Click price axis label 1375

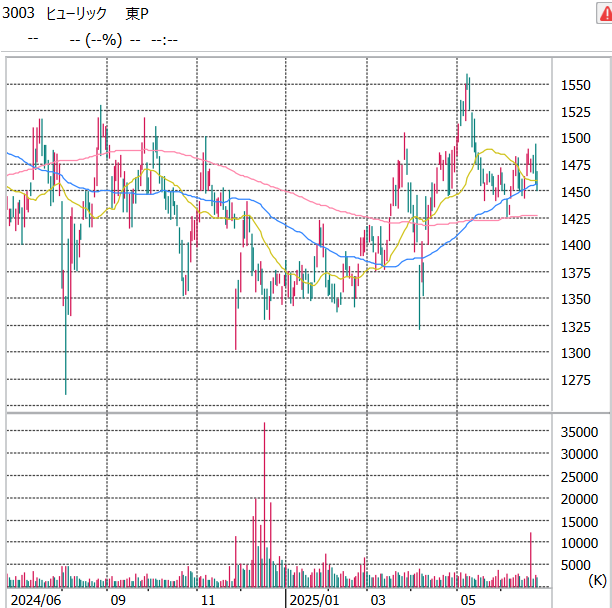coord(576,273)
